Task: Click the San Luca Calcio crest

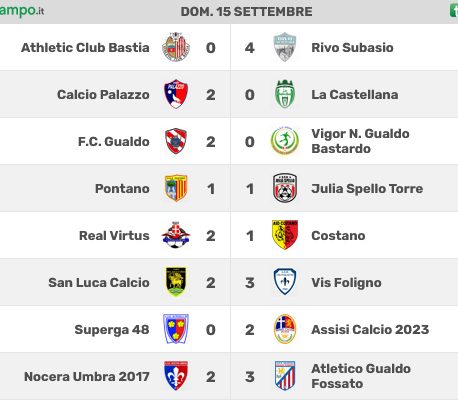Action: (176, 282)
